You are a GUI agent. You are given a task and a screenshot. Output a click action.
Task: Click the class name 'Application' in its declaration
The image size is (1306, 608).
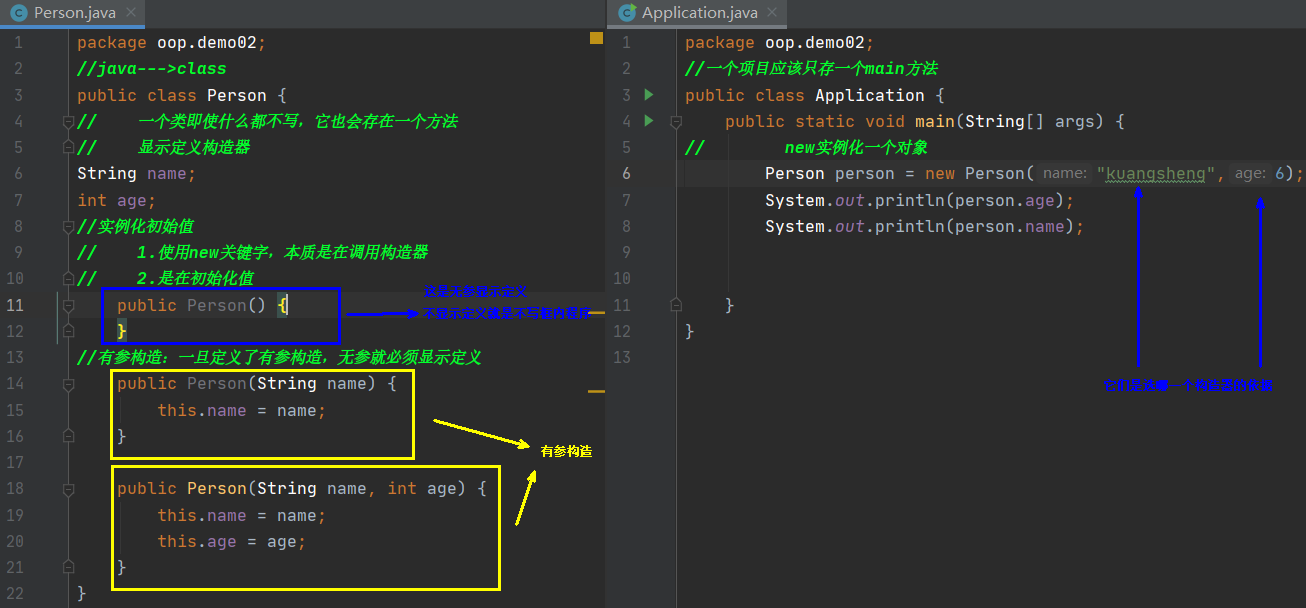(870, 96)
